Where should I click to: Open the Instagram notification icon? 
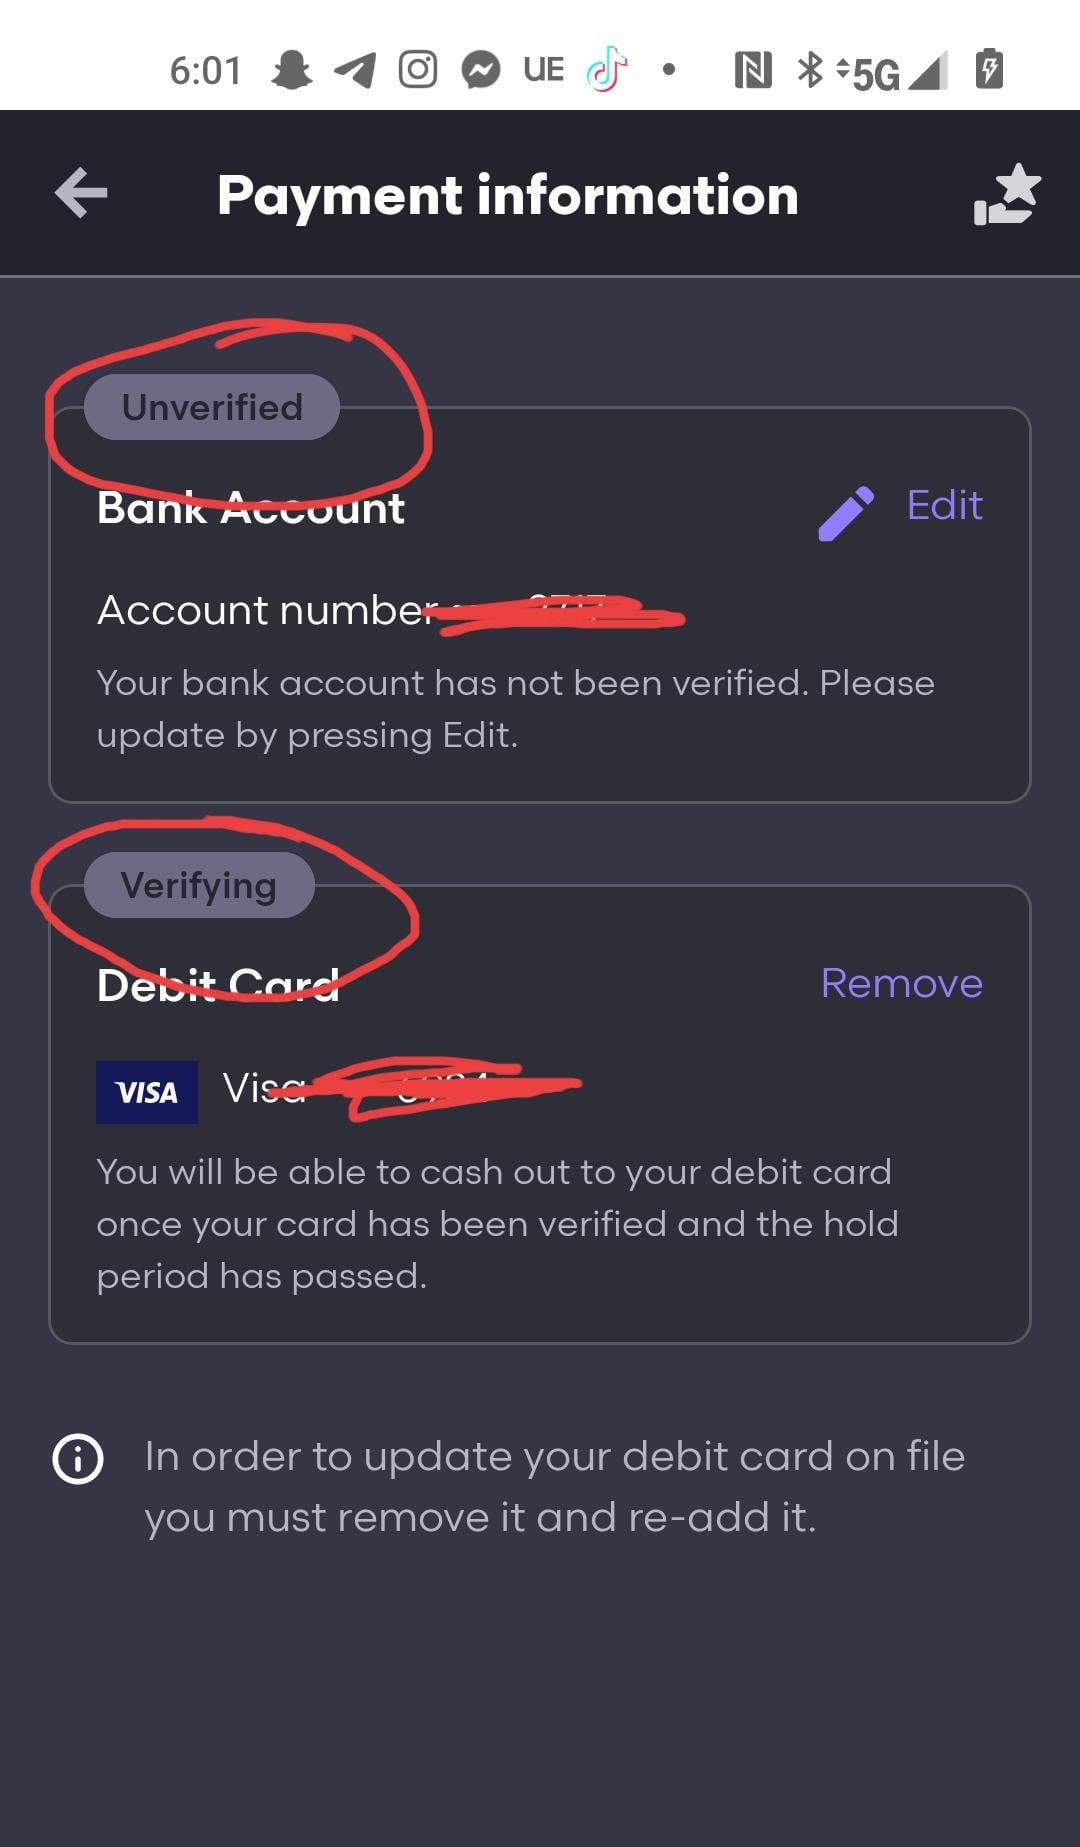(x=418, y=68)
